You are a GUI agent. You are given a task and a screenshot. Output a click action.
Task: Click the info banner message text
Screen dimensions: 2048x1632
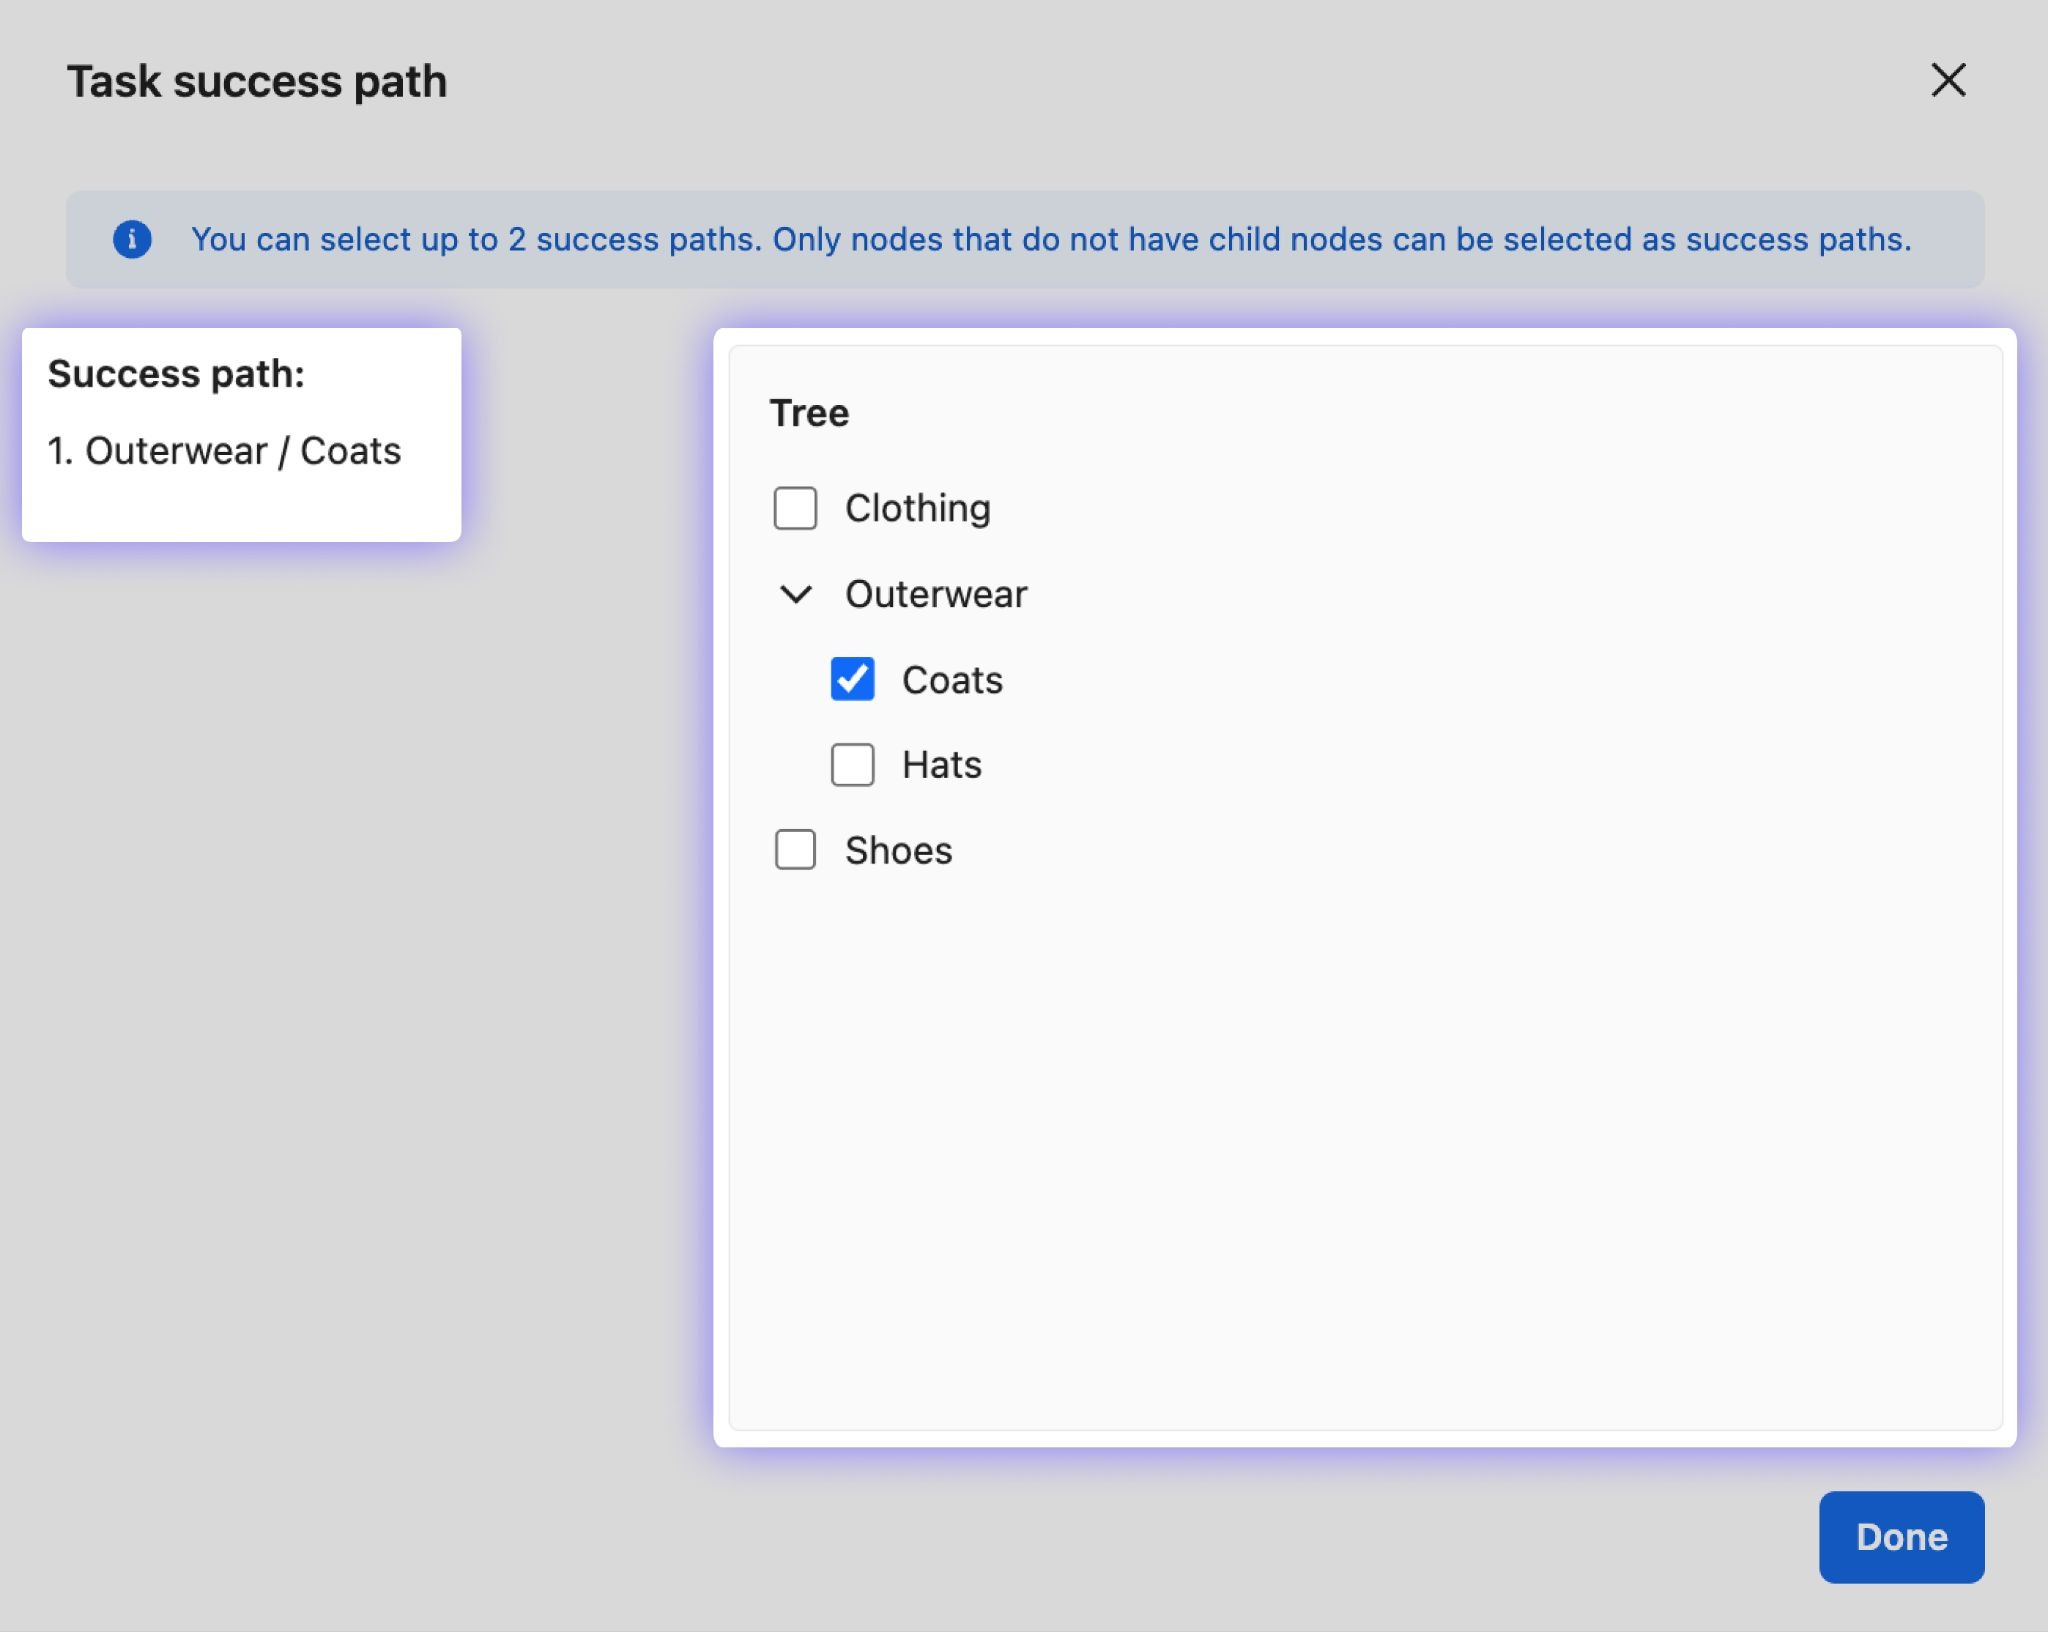(1050, 239)
